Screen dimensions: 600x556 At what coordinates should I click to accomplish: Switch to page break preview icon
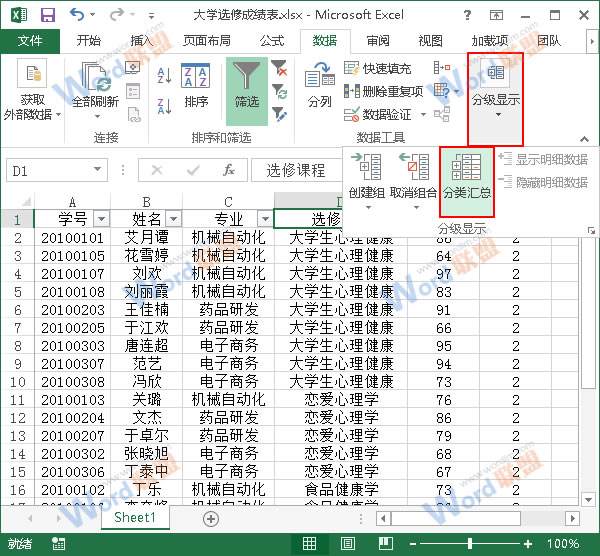[386, 543]
